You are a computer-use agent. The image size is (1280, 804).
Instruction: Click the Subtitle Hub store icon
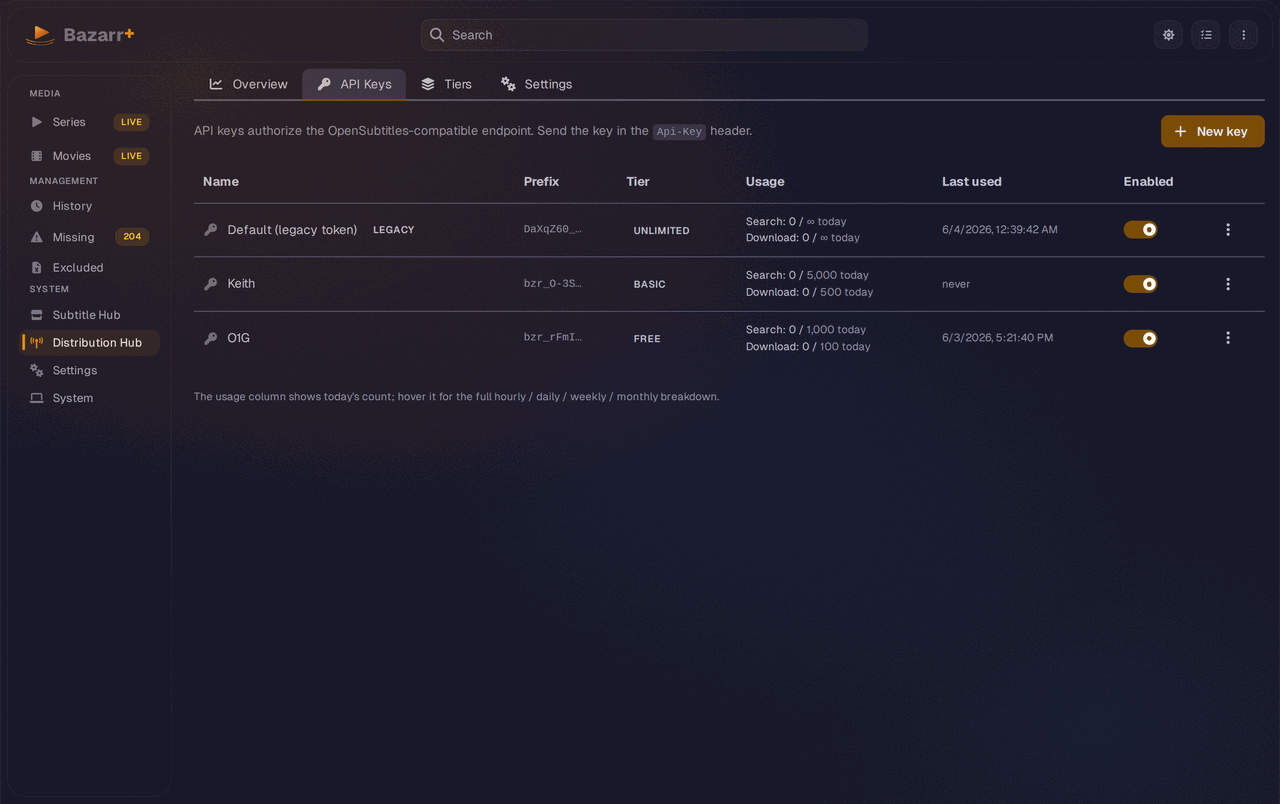[37, 315]
